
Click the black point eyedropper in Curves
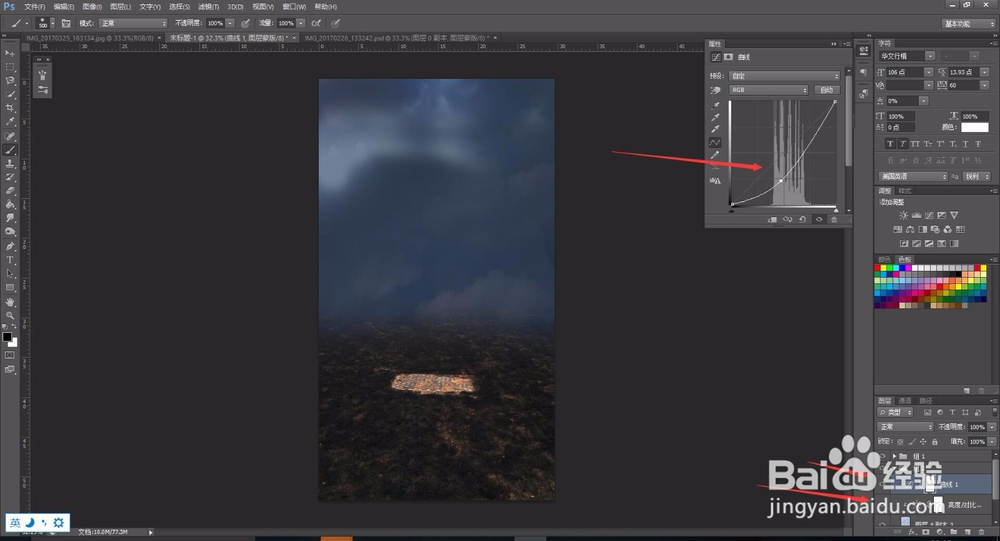pyautogui.click(x=715, y=106)
